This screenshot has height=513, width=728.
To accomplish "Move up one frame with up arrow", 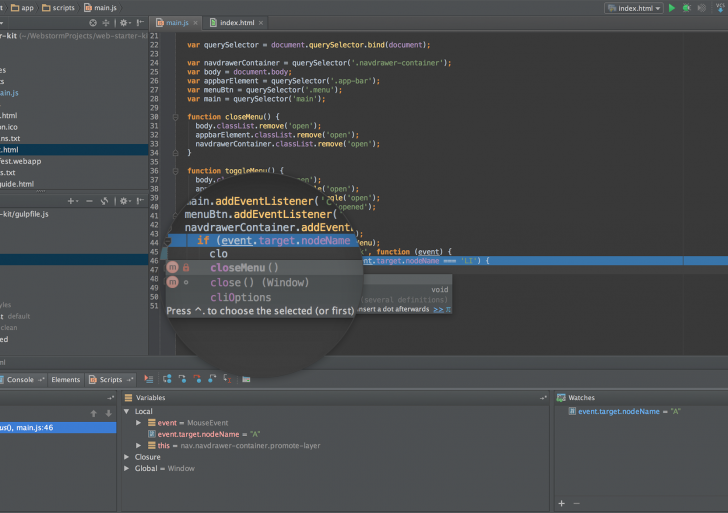I will point(94,412).
